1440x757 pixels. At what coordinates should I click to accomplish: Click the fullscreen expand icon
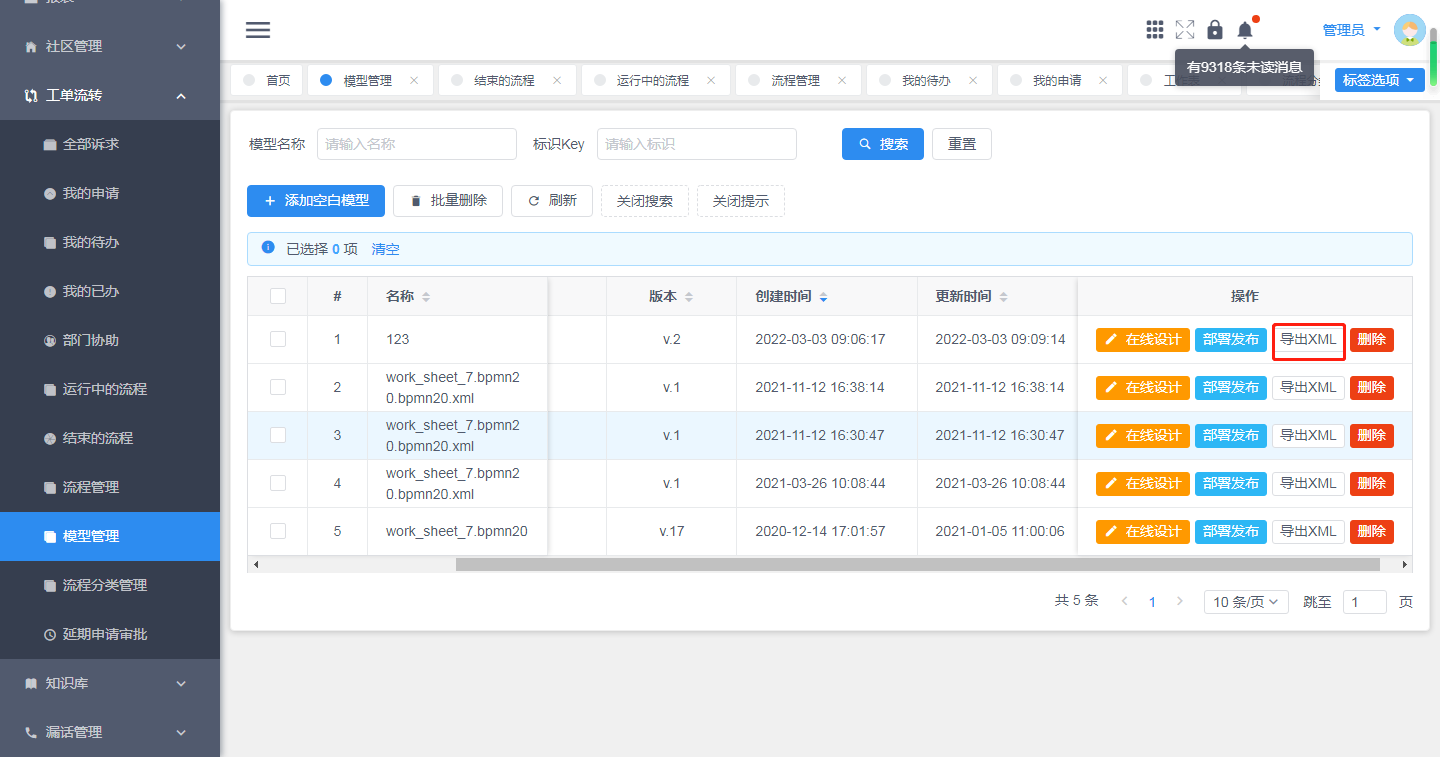[1185, 30]
